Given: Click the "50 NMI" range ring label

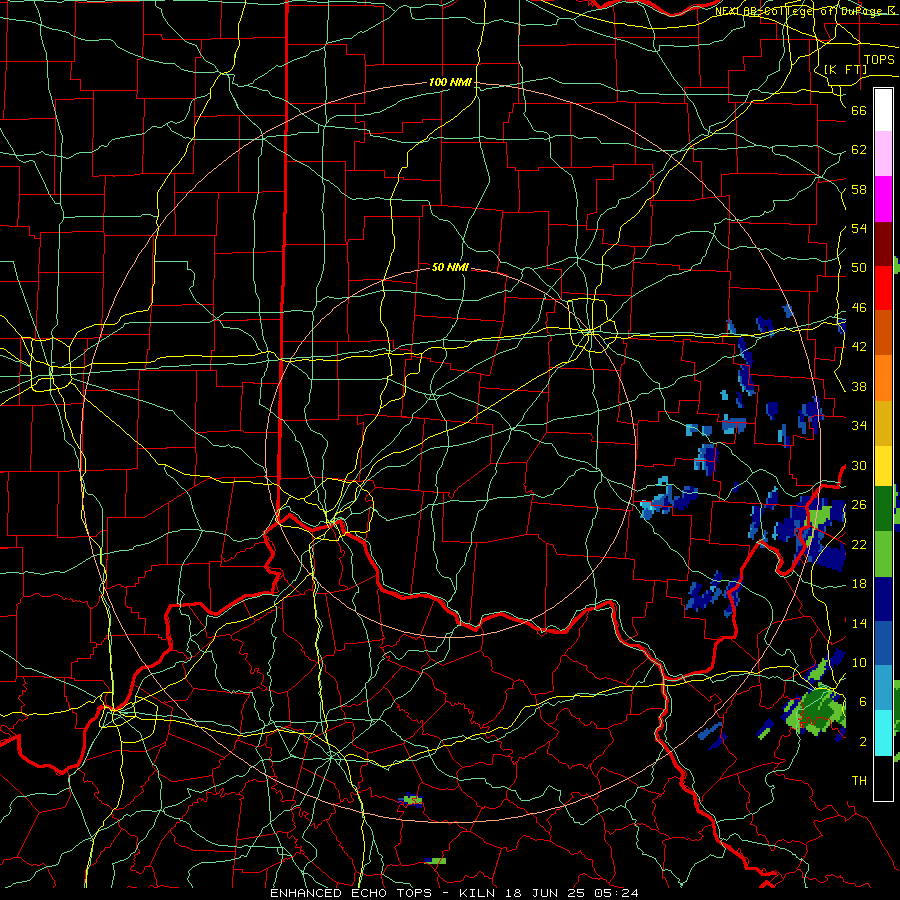Looking at the screenshot, I should point(450,267).
